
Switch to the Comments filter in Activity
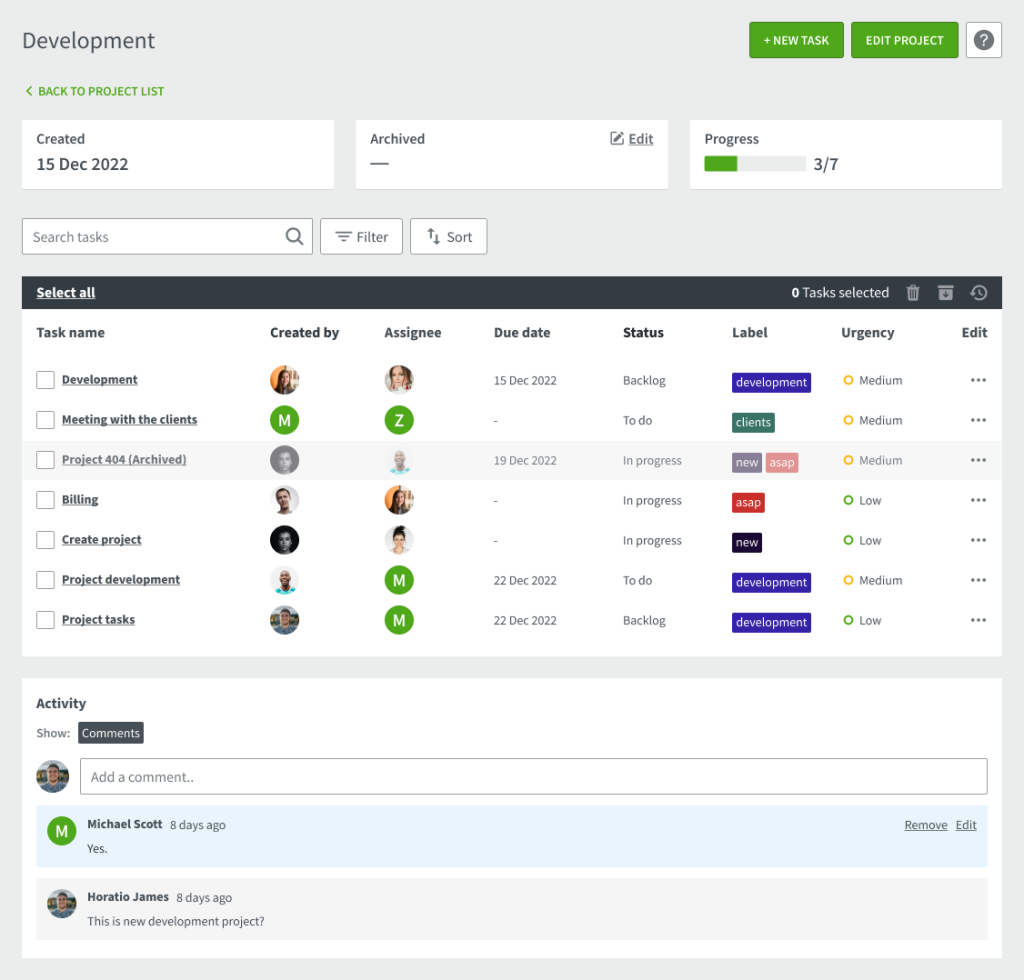tap(110, 732)
